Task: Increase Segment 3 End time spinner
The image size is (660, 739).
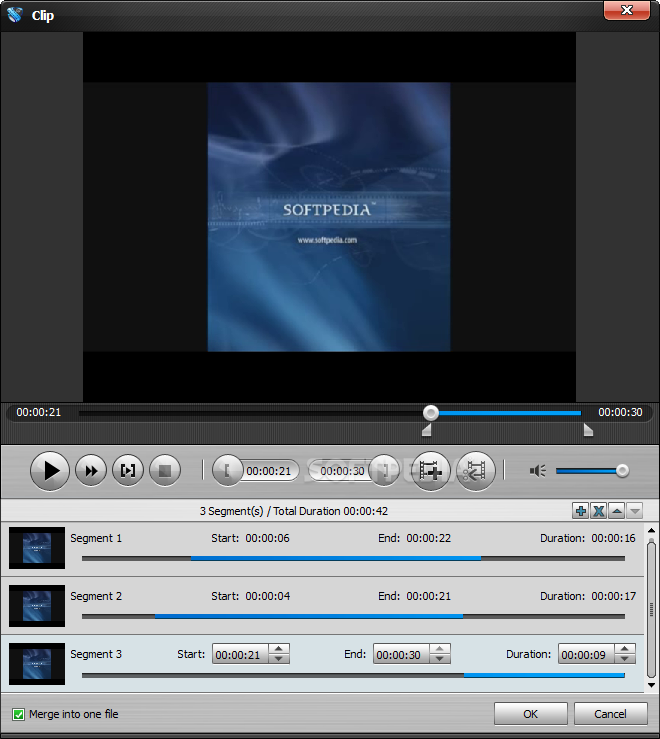Action: coord(439,649)
